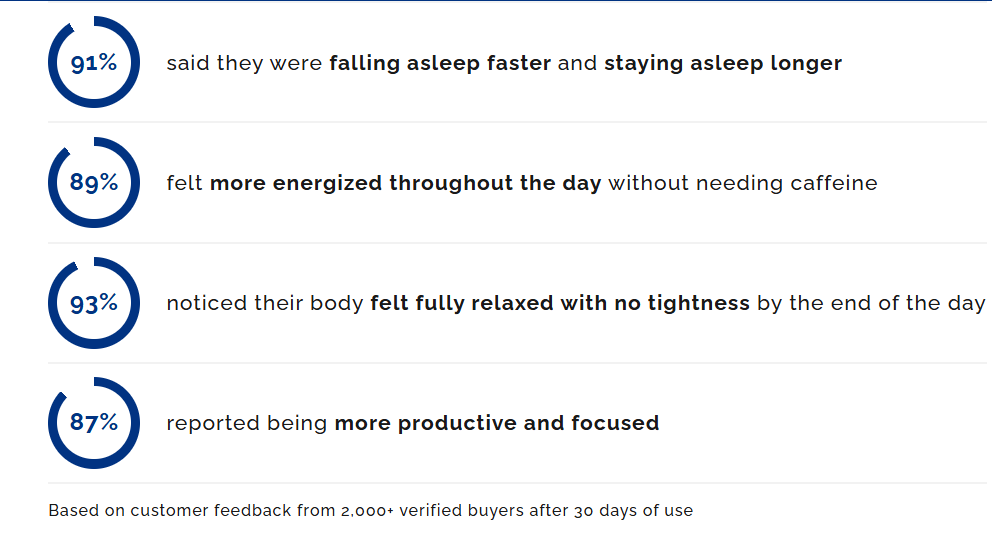Click the bold 'falling asleep faster' text

point(440,63)
